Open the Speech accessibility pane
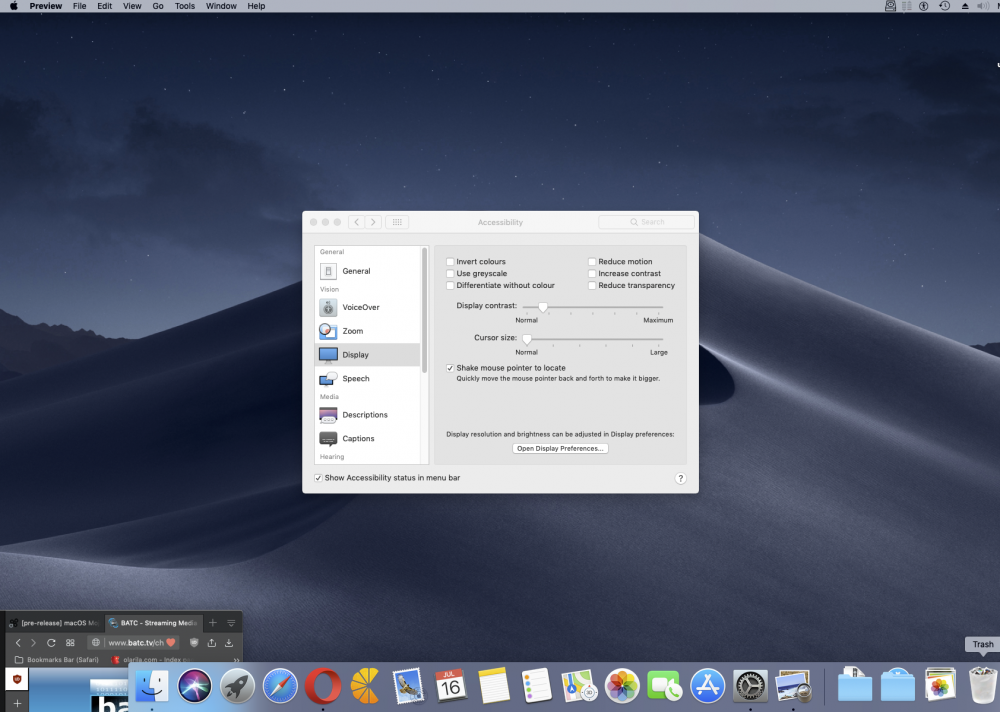 [x=368, y=379]
